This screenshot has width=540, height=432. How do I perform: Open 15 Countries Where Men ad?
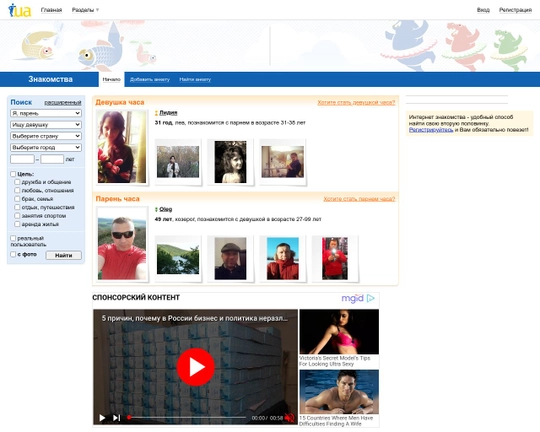click(x=339, y=399)
